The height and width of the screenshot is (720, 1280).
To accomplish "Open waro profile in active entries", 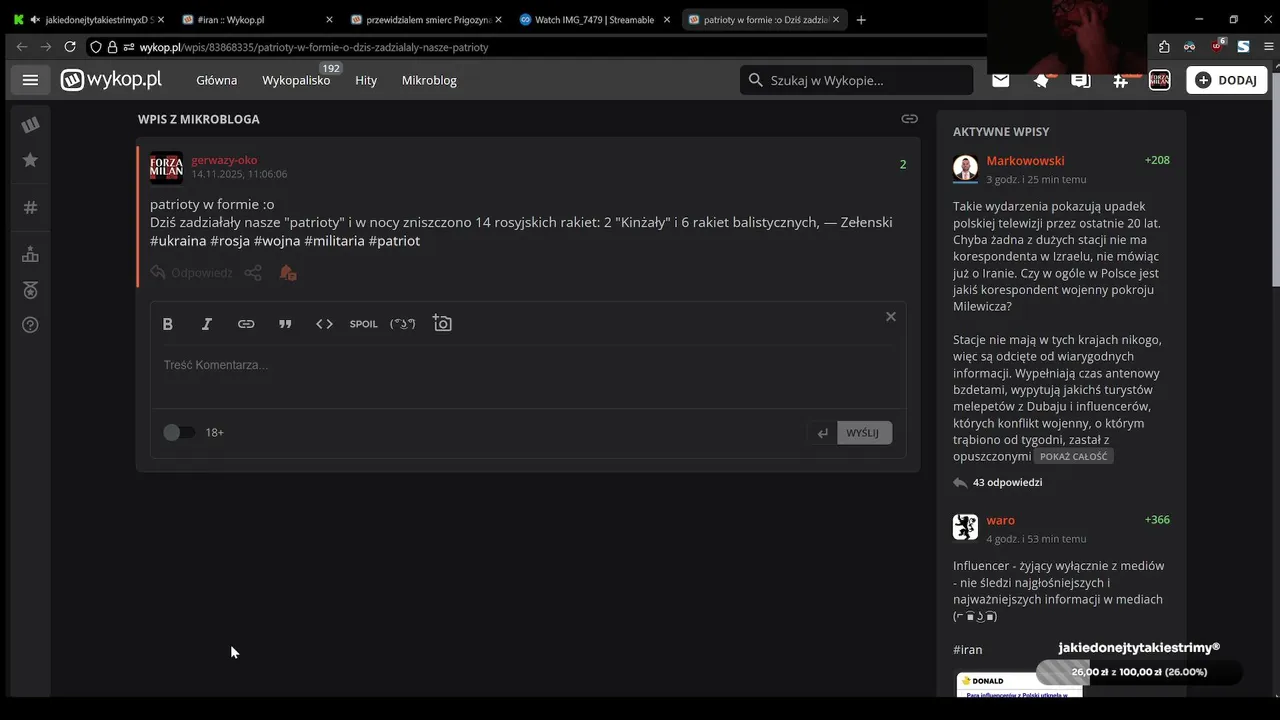I will pos(1000,520).
